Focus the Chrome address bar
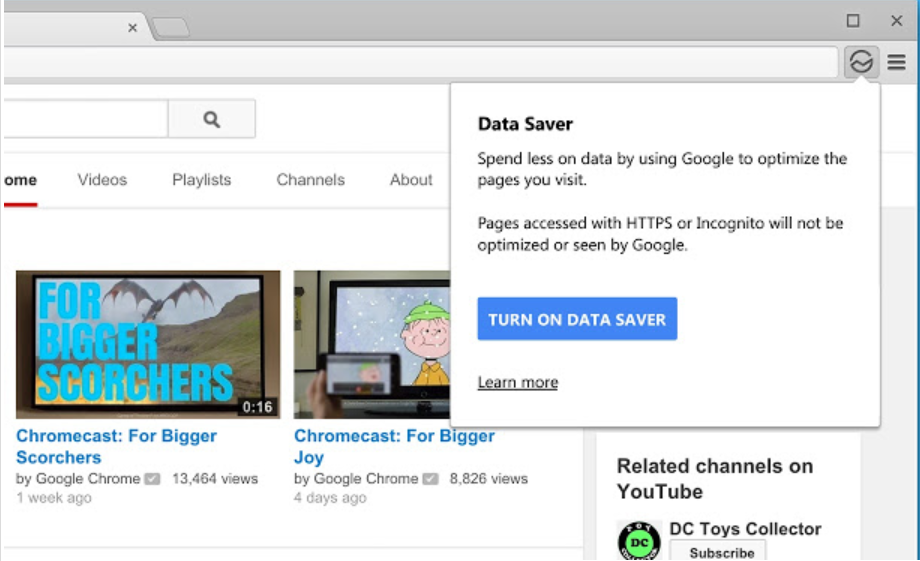Viewport: 920px width, 561px height. 421,62
